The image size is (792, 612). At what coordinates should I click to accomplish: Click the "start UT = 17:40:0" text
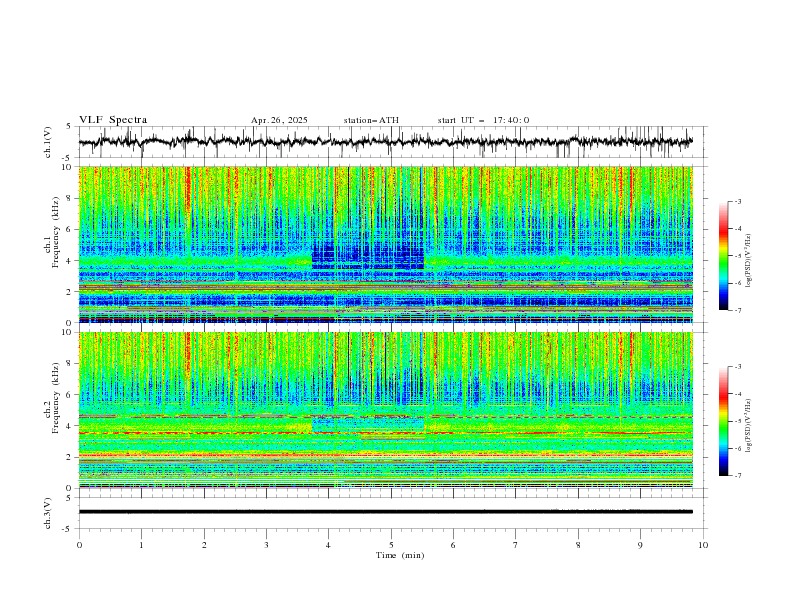(483, 120)
